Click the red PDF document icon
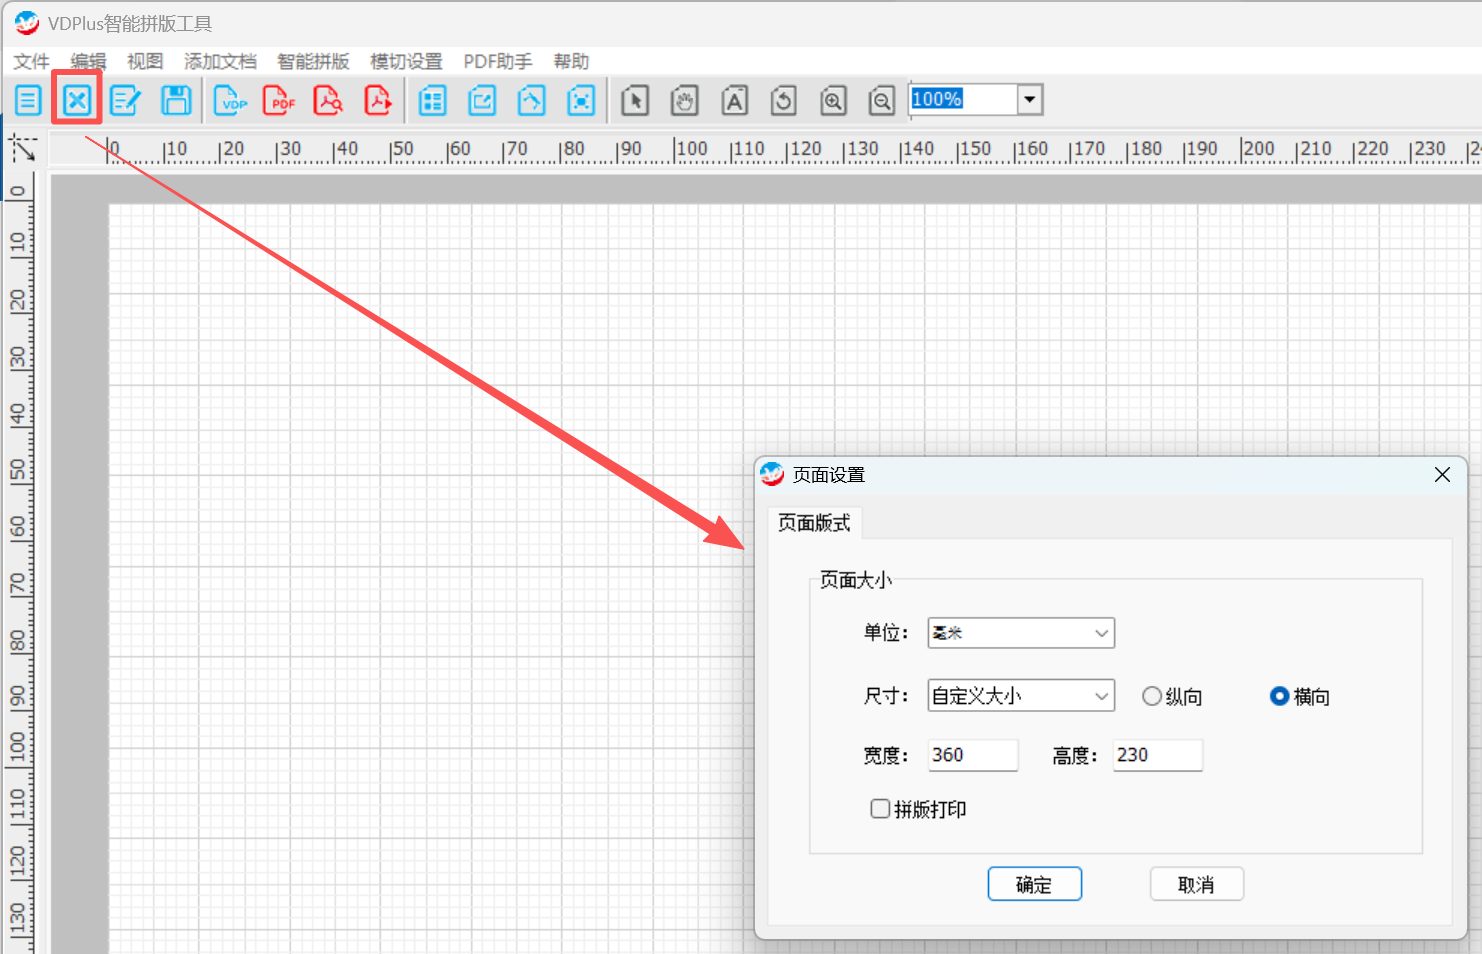This screenshot has height=954, width=1482. pyautogui.click(x=279, y=100)
